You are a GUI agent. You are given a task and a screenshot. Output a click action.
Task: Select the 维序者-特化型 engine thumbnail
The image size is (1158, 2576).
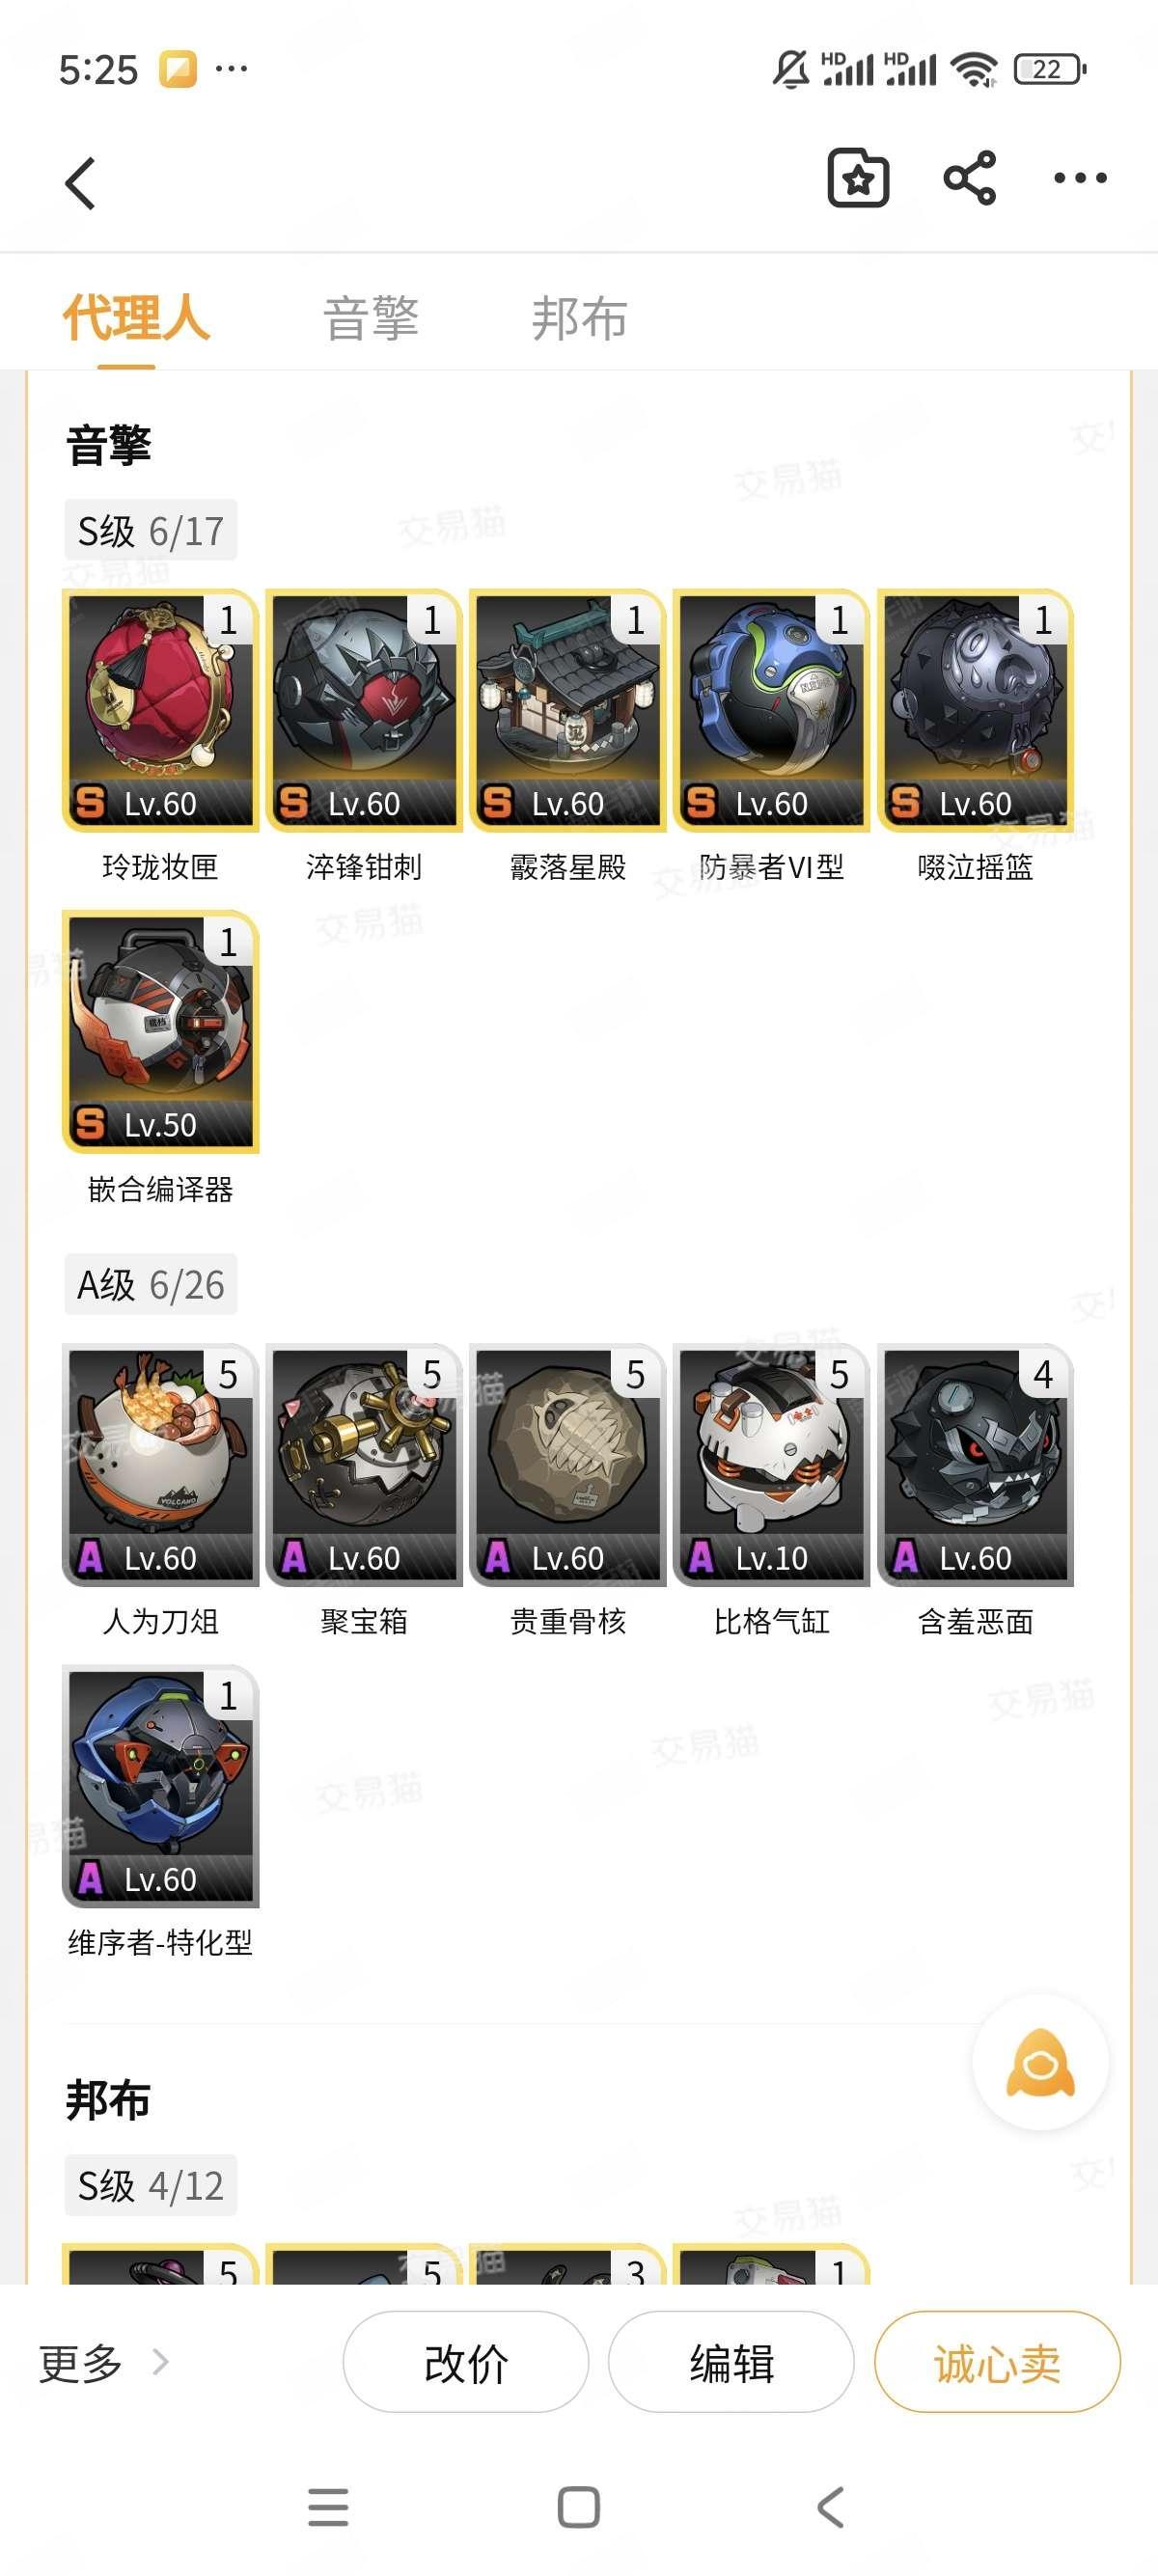coord(160,1785)
